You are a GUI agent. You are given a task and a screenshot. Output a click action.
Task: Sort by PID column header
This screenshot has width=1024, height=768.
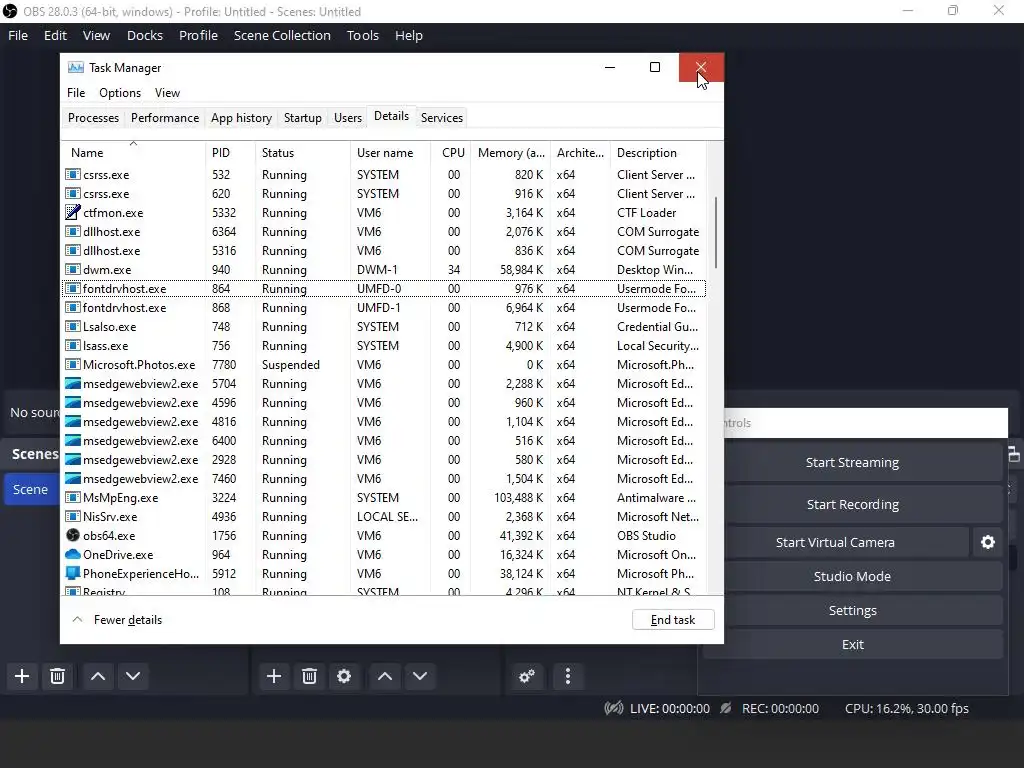click(230, 152)
